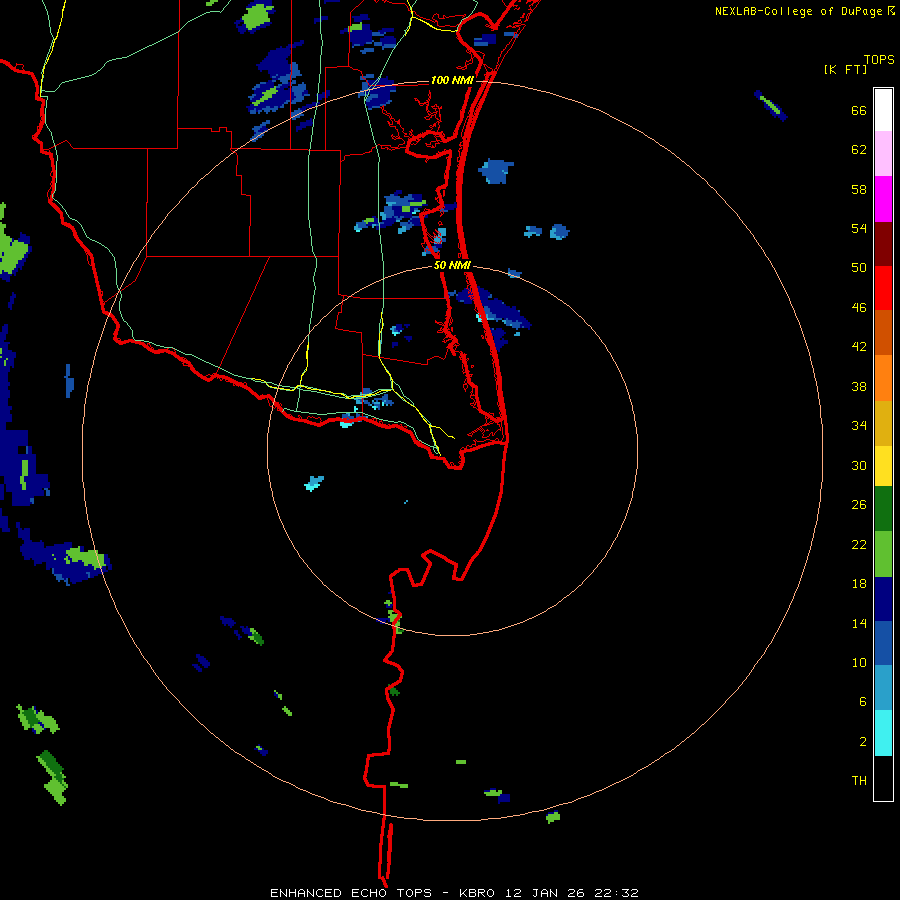This screenshot has width=900, height=900.
Task: Click the '2' legend value
Action: coord(862,742)
